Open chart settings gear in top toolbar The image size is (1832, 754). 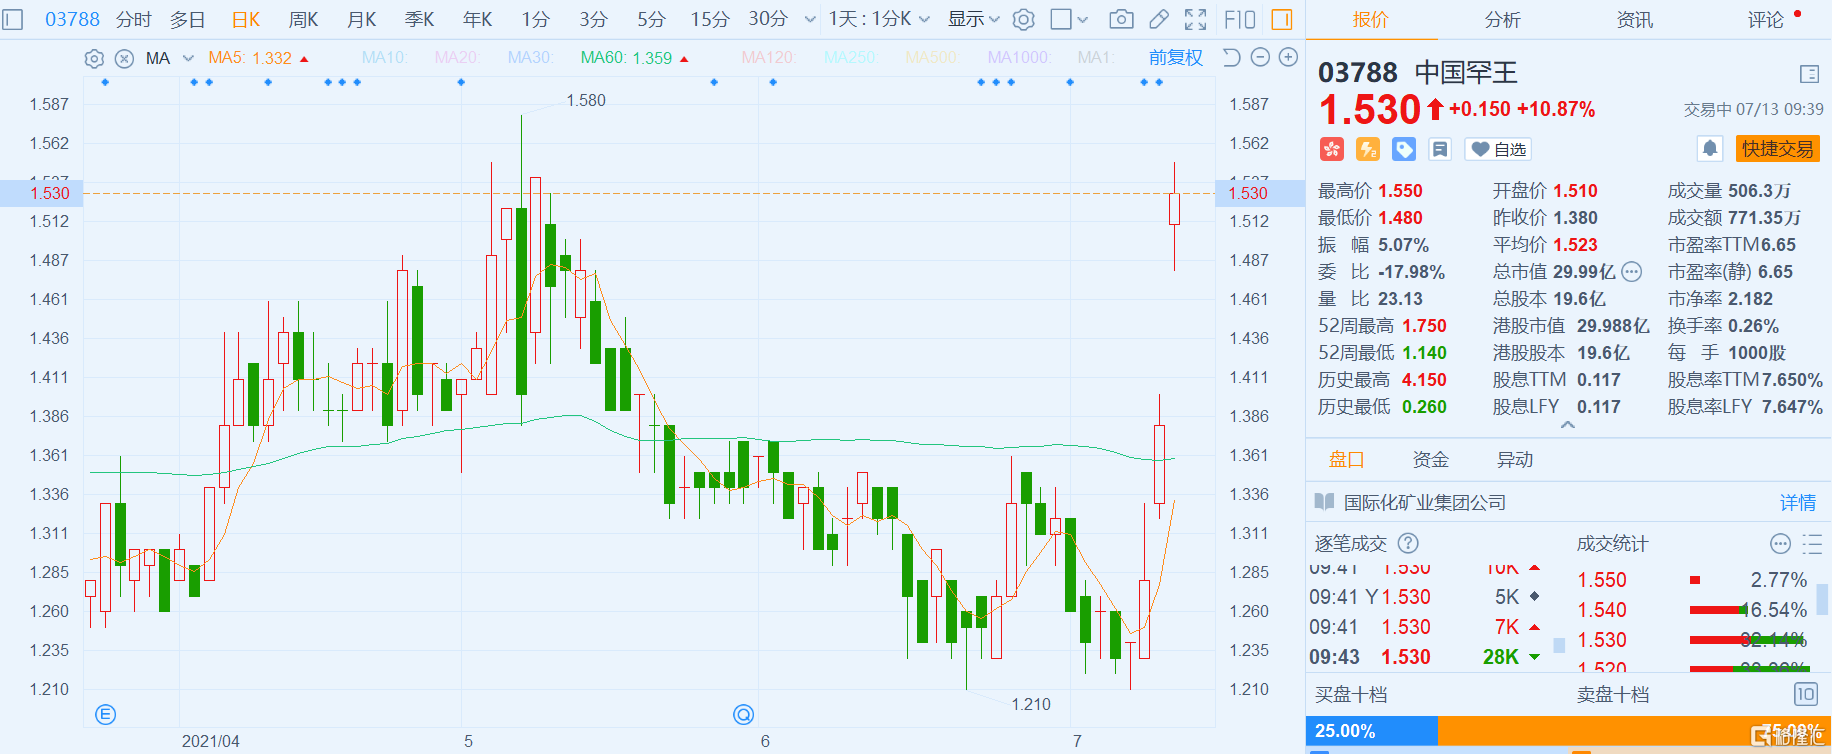(1023, 19)
